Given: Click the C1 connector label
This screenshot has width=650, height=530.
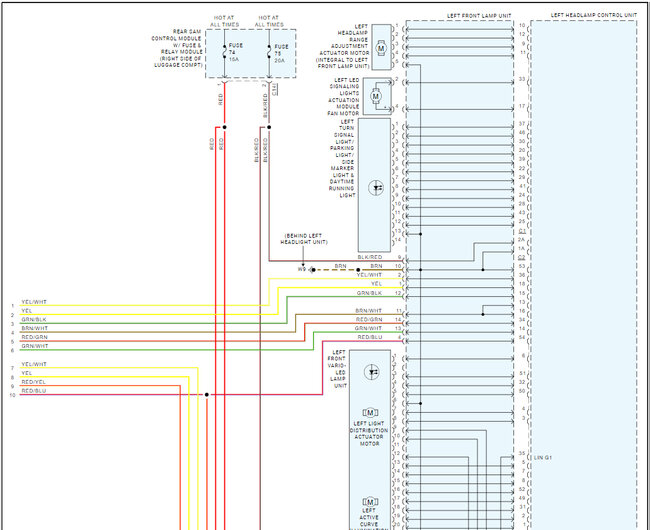Looking at the screenshot, I should click(x=522, y=231).
